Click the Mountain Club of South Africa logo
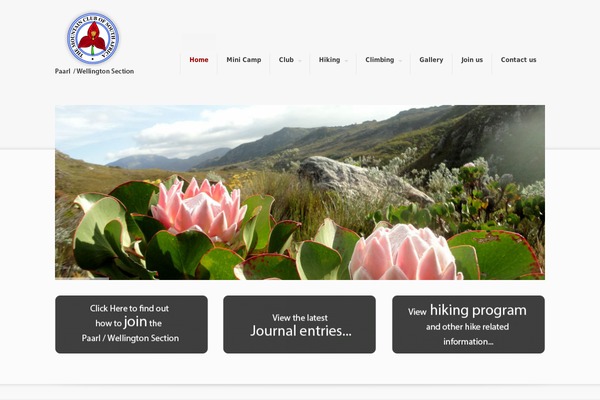 click(x=93, y=38)
